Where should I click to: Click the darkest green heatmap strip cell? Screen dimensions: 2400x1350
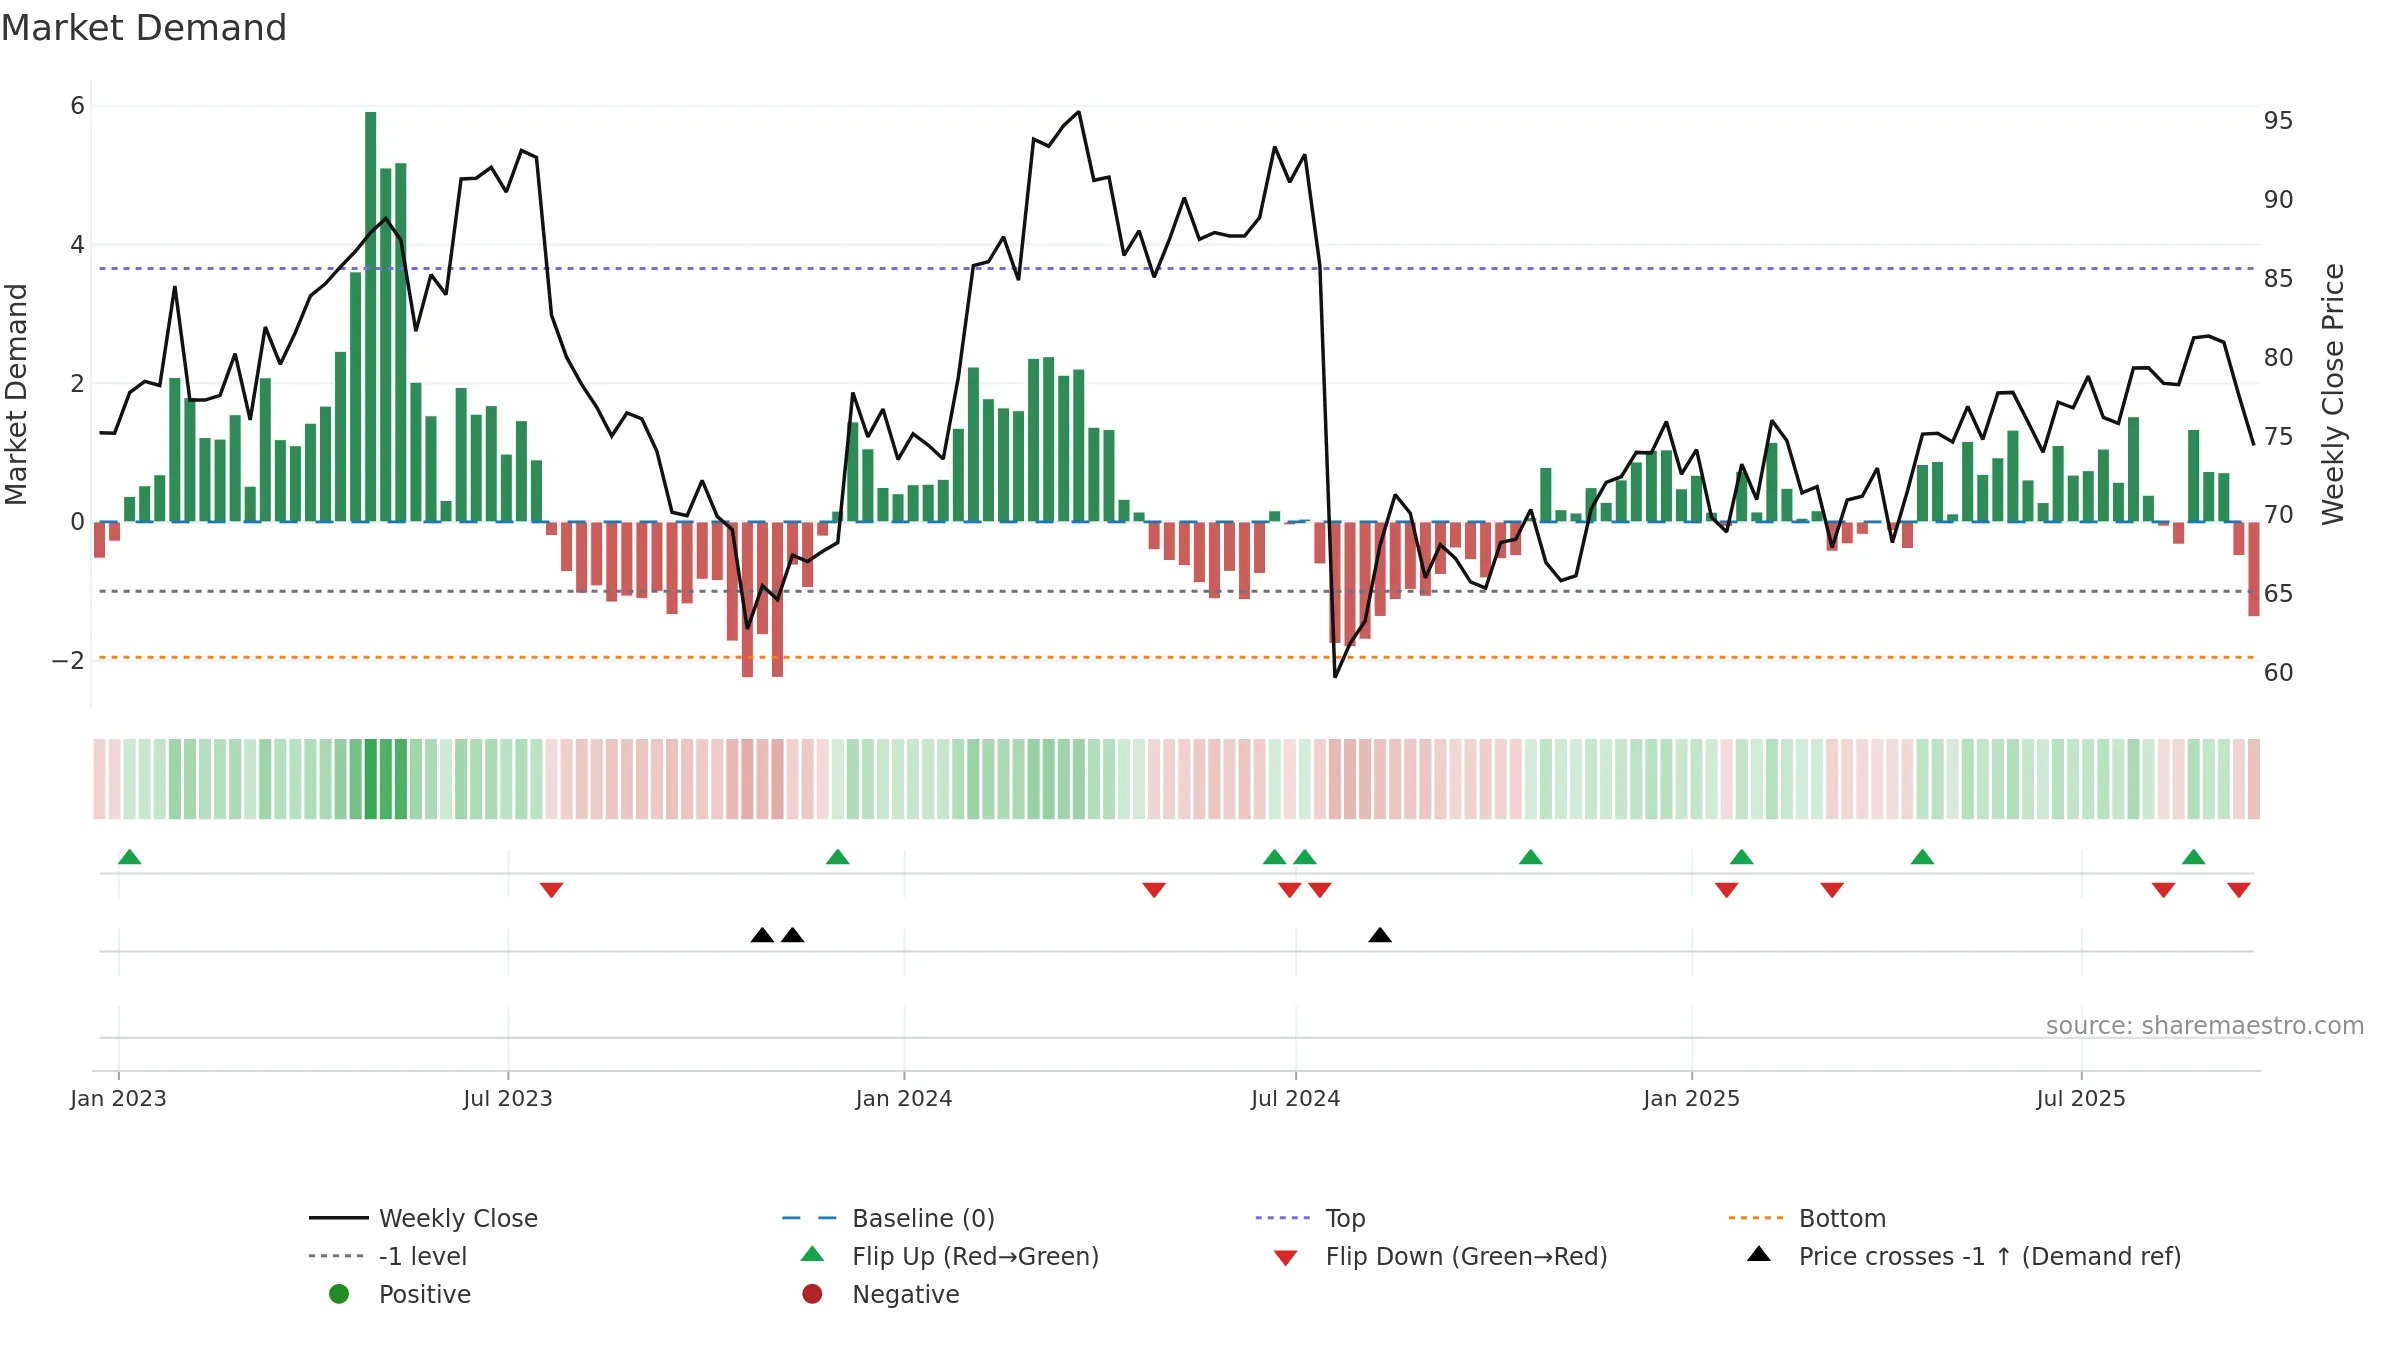[371, 779]
